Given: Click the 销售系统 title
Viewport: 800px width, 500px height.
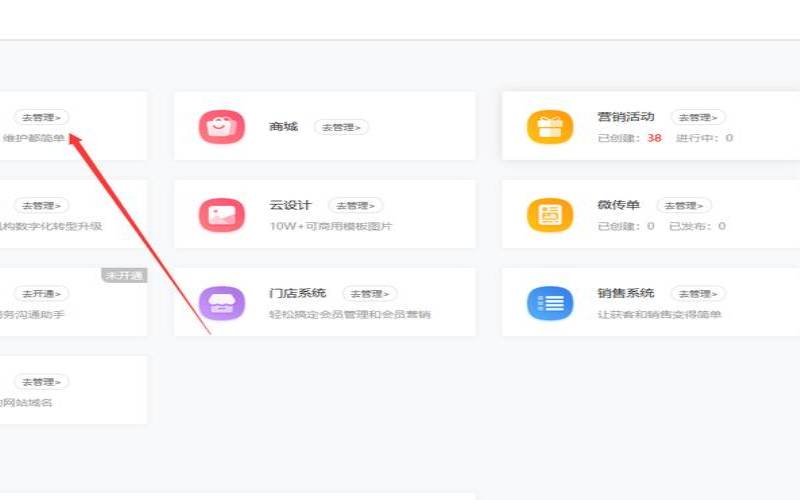Looking at the screenshot, I should pyautogui.click(x=626, y=293).
